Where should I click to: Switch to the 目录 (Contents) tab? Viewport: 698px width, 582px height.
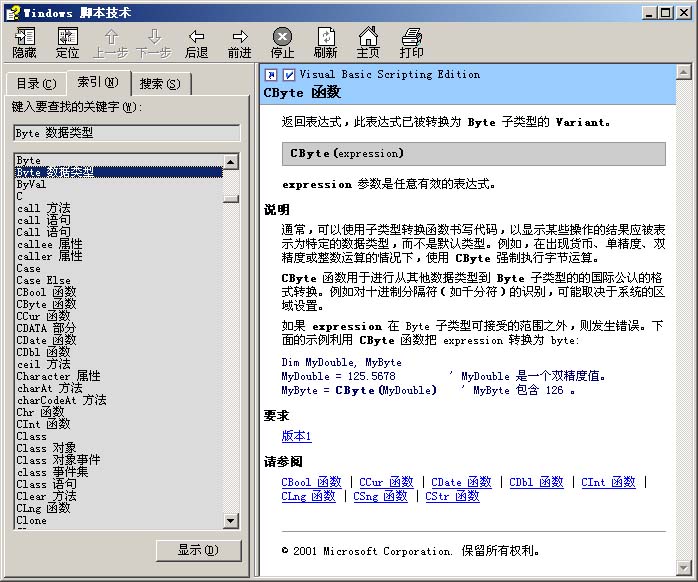[x=37, y=84]
